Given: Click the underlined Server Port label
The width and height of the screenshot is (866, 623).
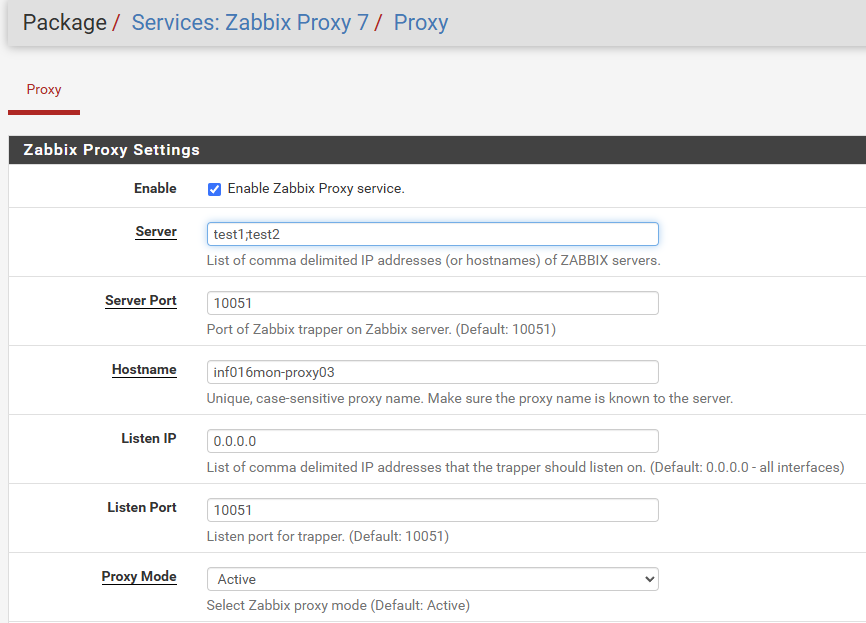Looking at the screenshot, I should coord(141,300).
